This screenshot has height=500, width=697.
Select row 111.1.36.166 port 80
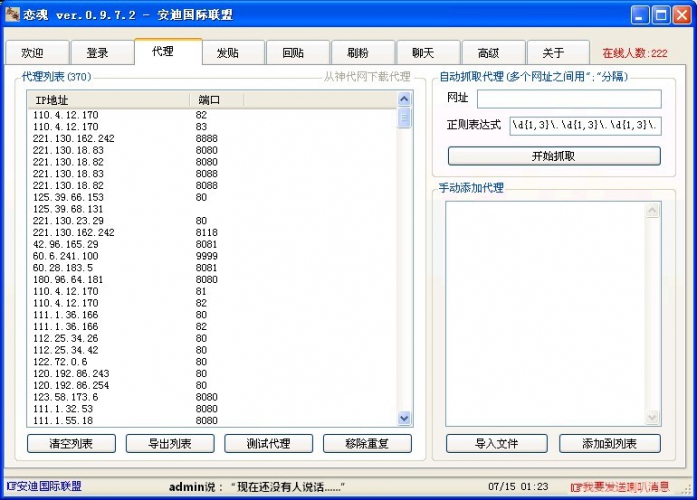tap(212, 315)
